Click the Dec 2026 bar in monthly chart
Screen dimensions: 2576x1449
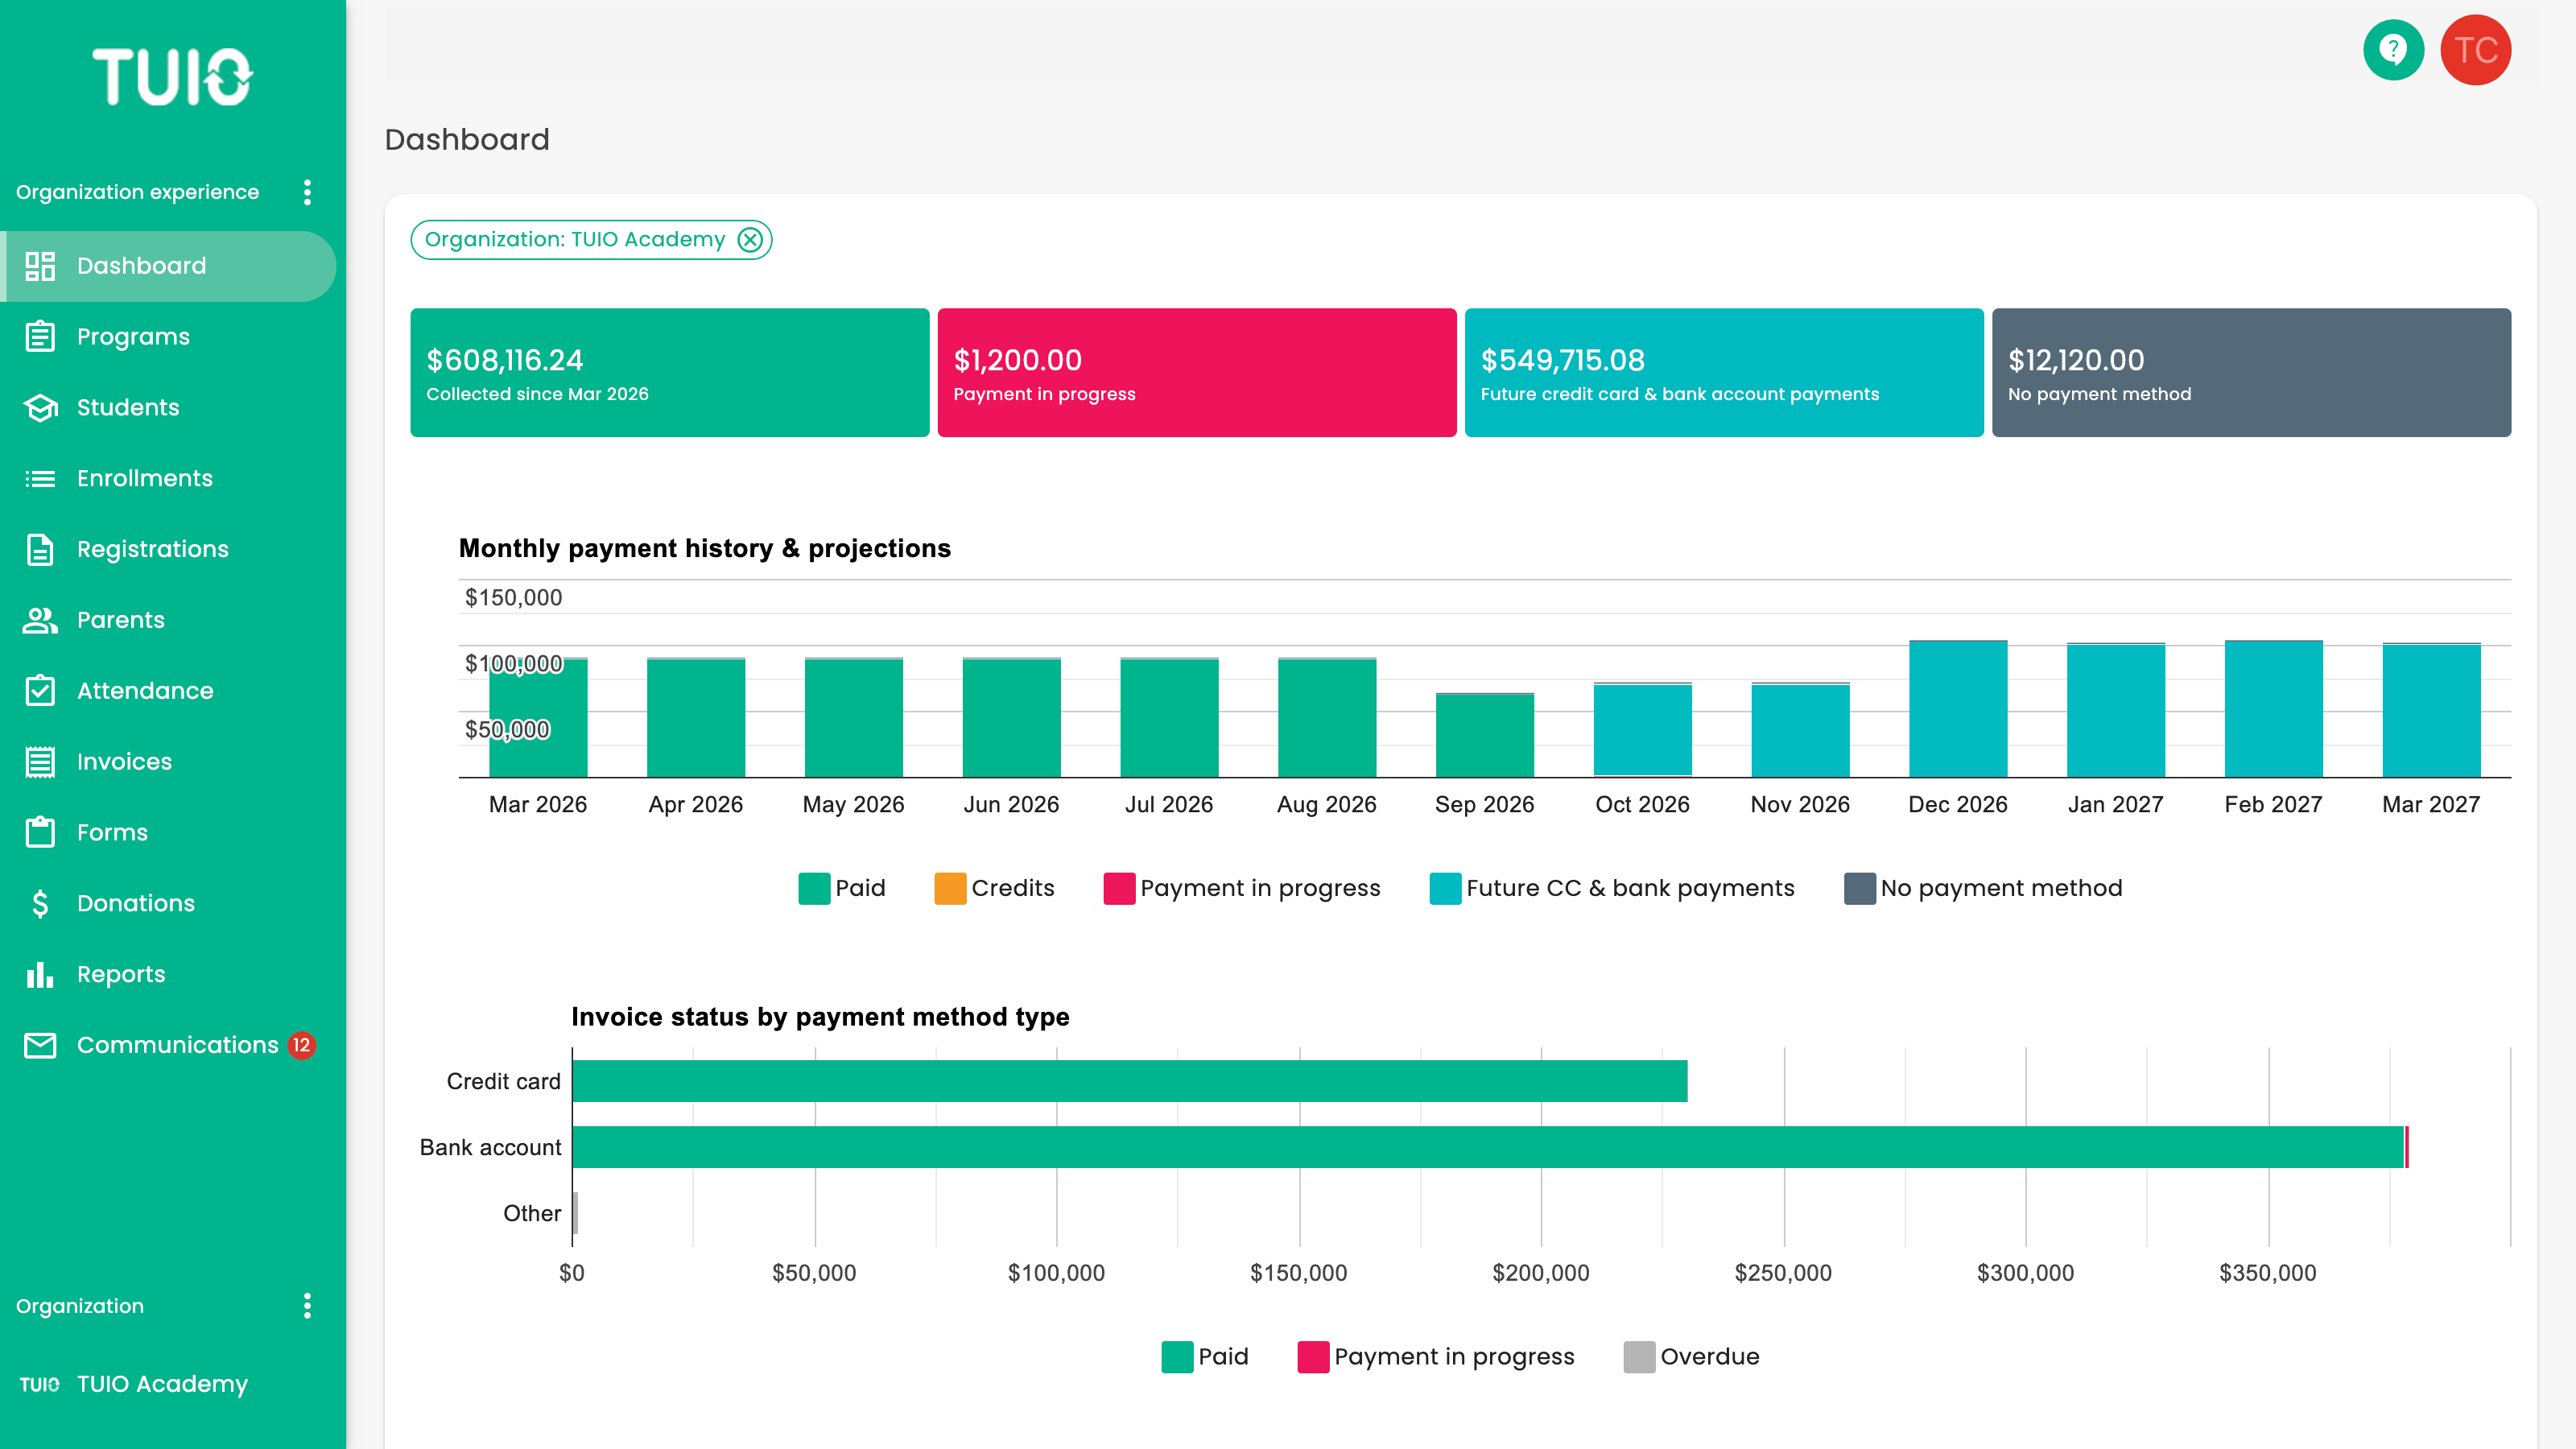[1958, 709]
